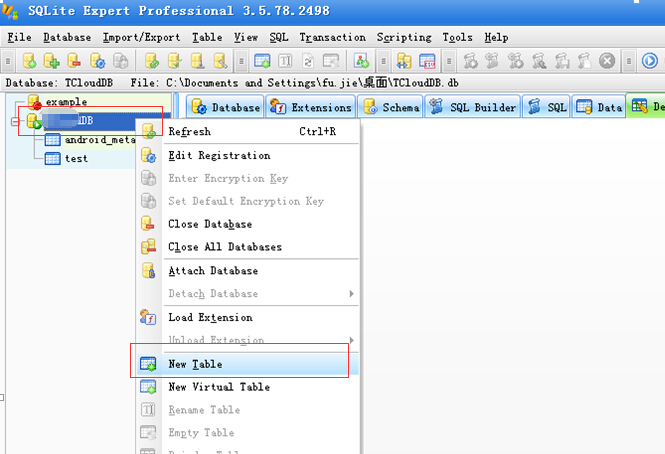Open the SQL menu in menu bar
Screen dimensions: 665x454
279,37
